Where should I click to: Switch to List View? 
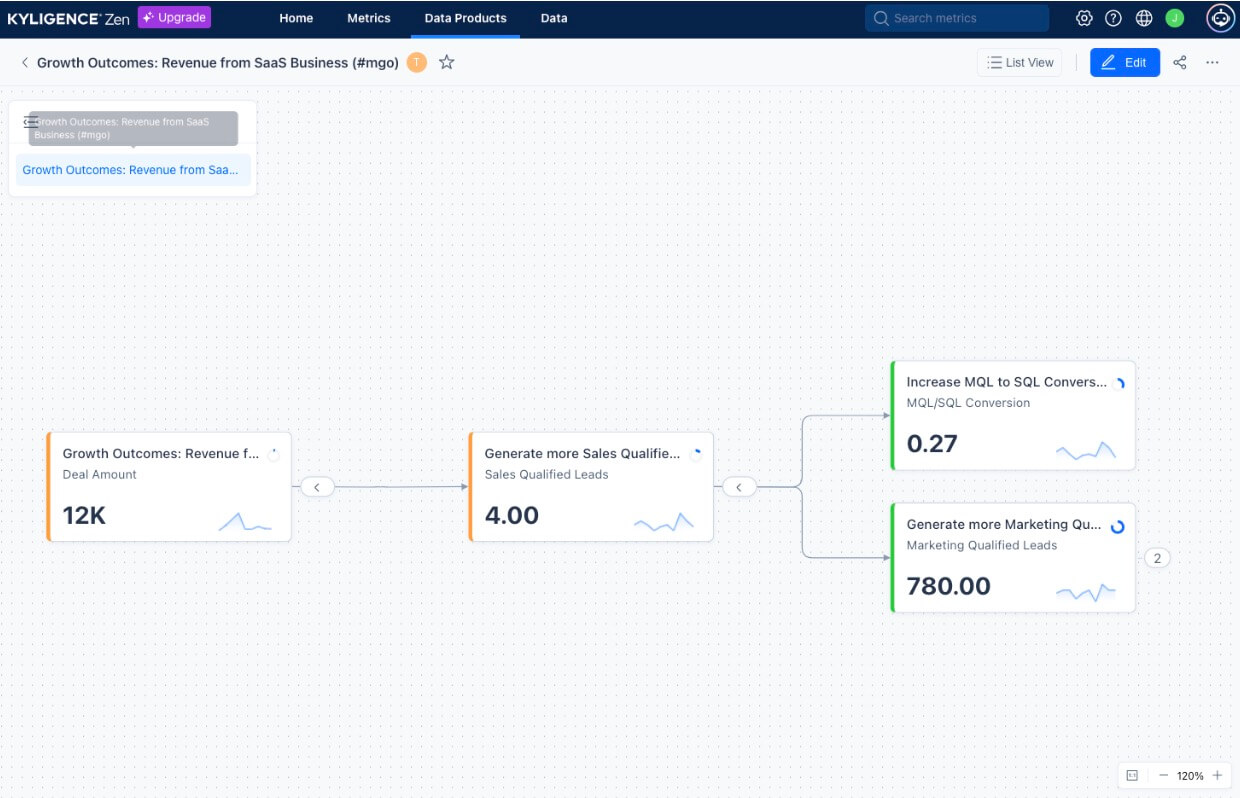pos(1019,62)
